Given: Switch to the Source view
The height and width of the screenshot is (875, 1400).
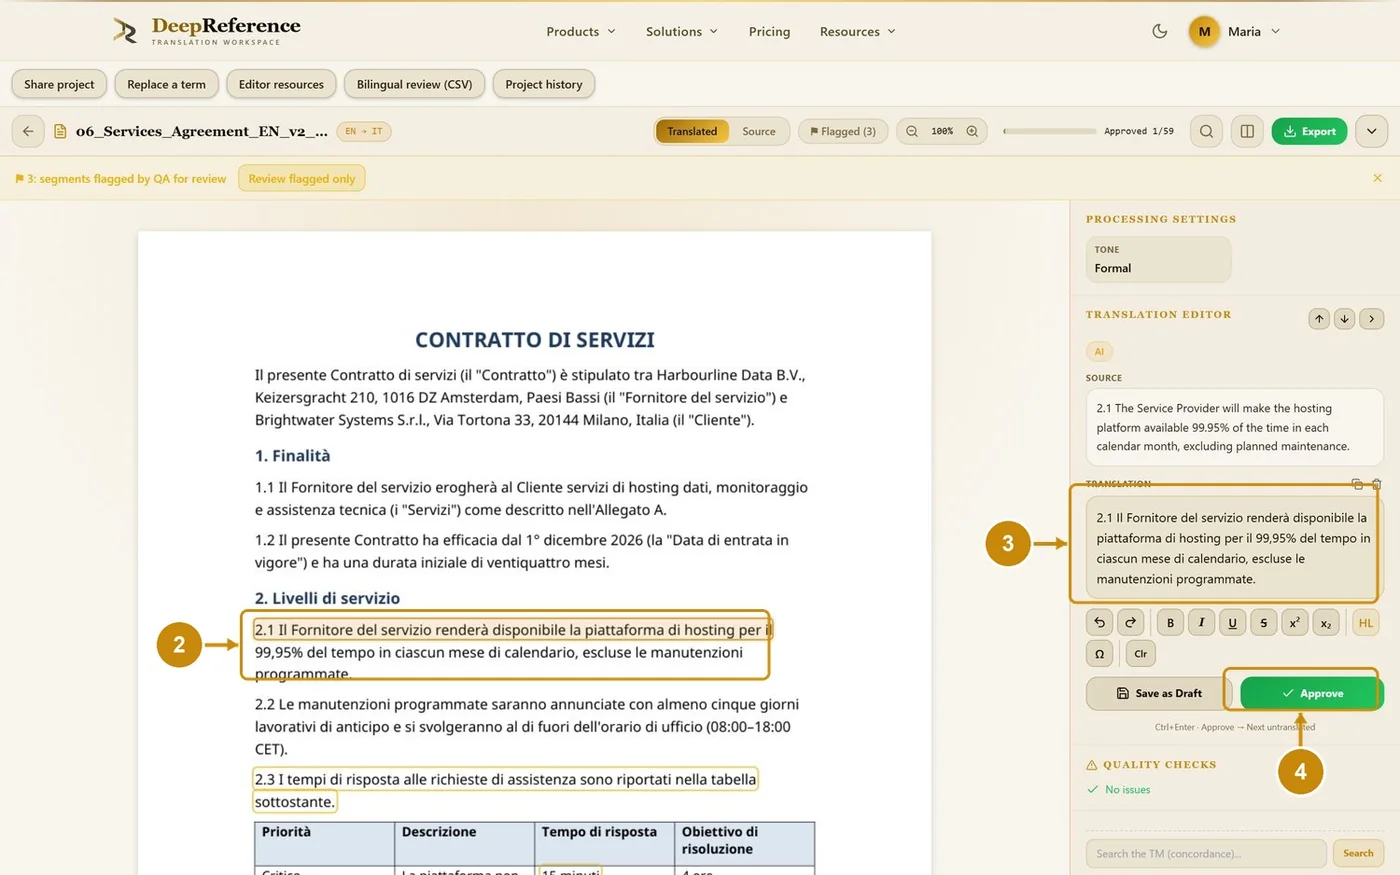Looking at the screenshot, I should (759, 131).
